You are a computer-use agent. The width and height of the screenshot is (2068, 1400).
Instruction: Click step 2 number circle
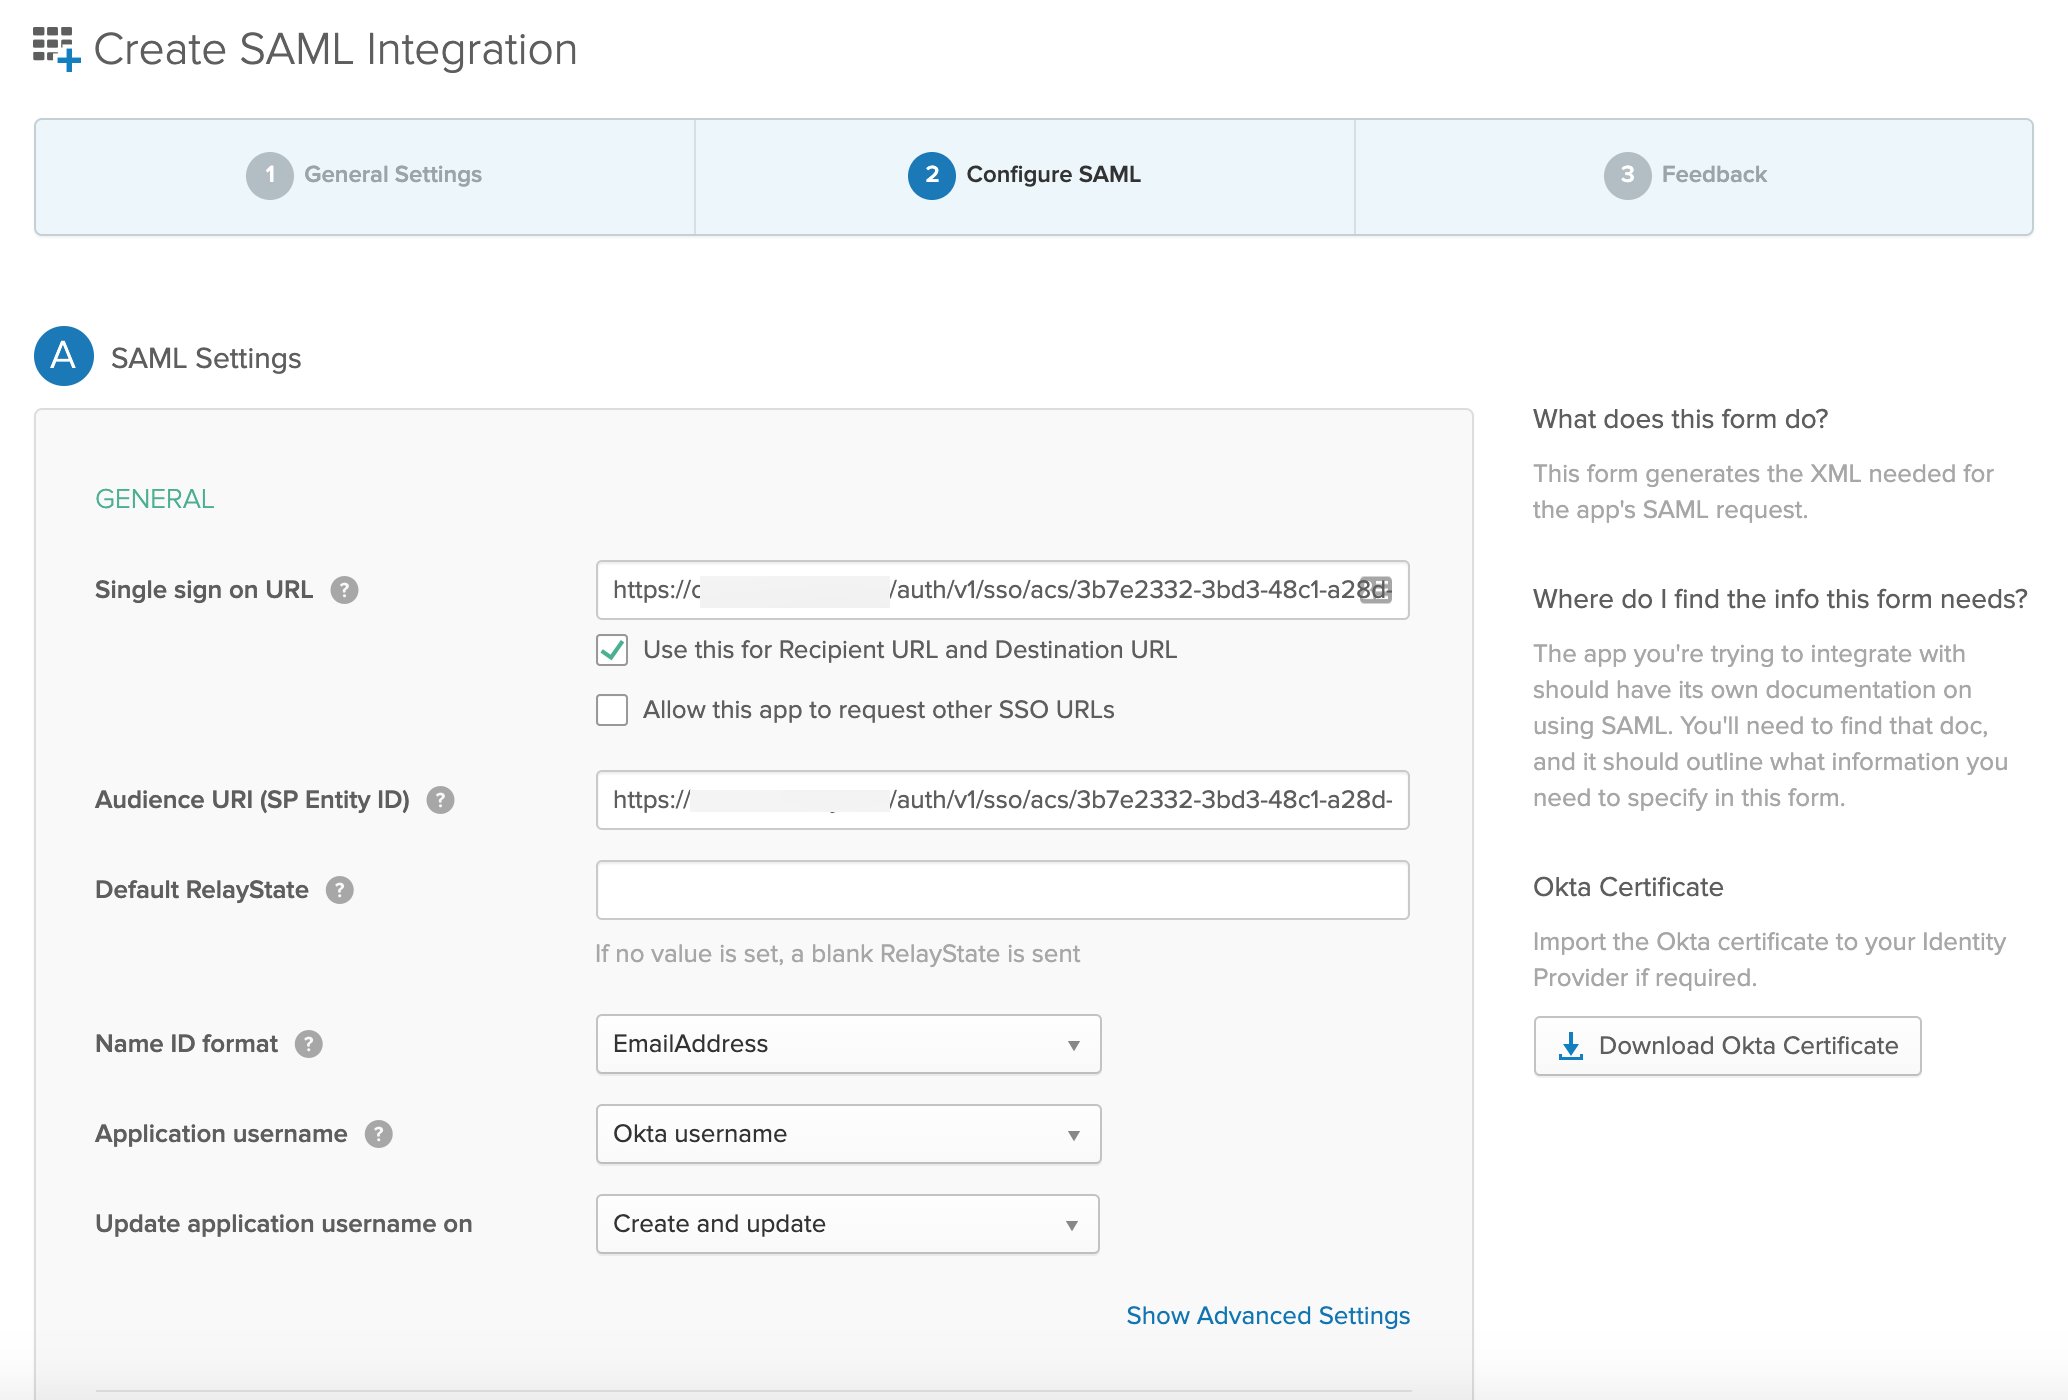(932, 175)
